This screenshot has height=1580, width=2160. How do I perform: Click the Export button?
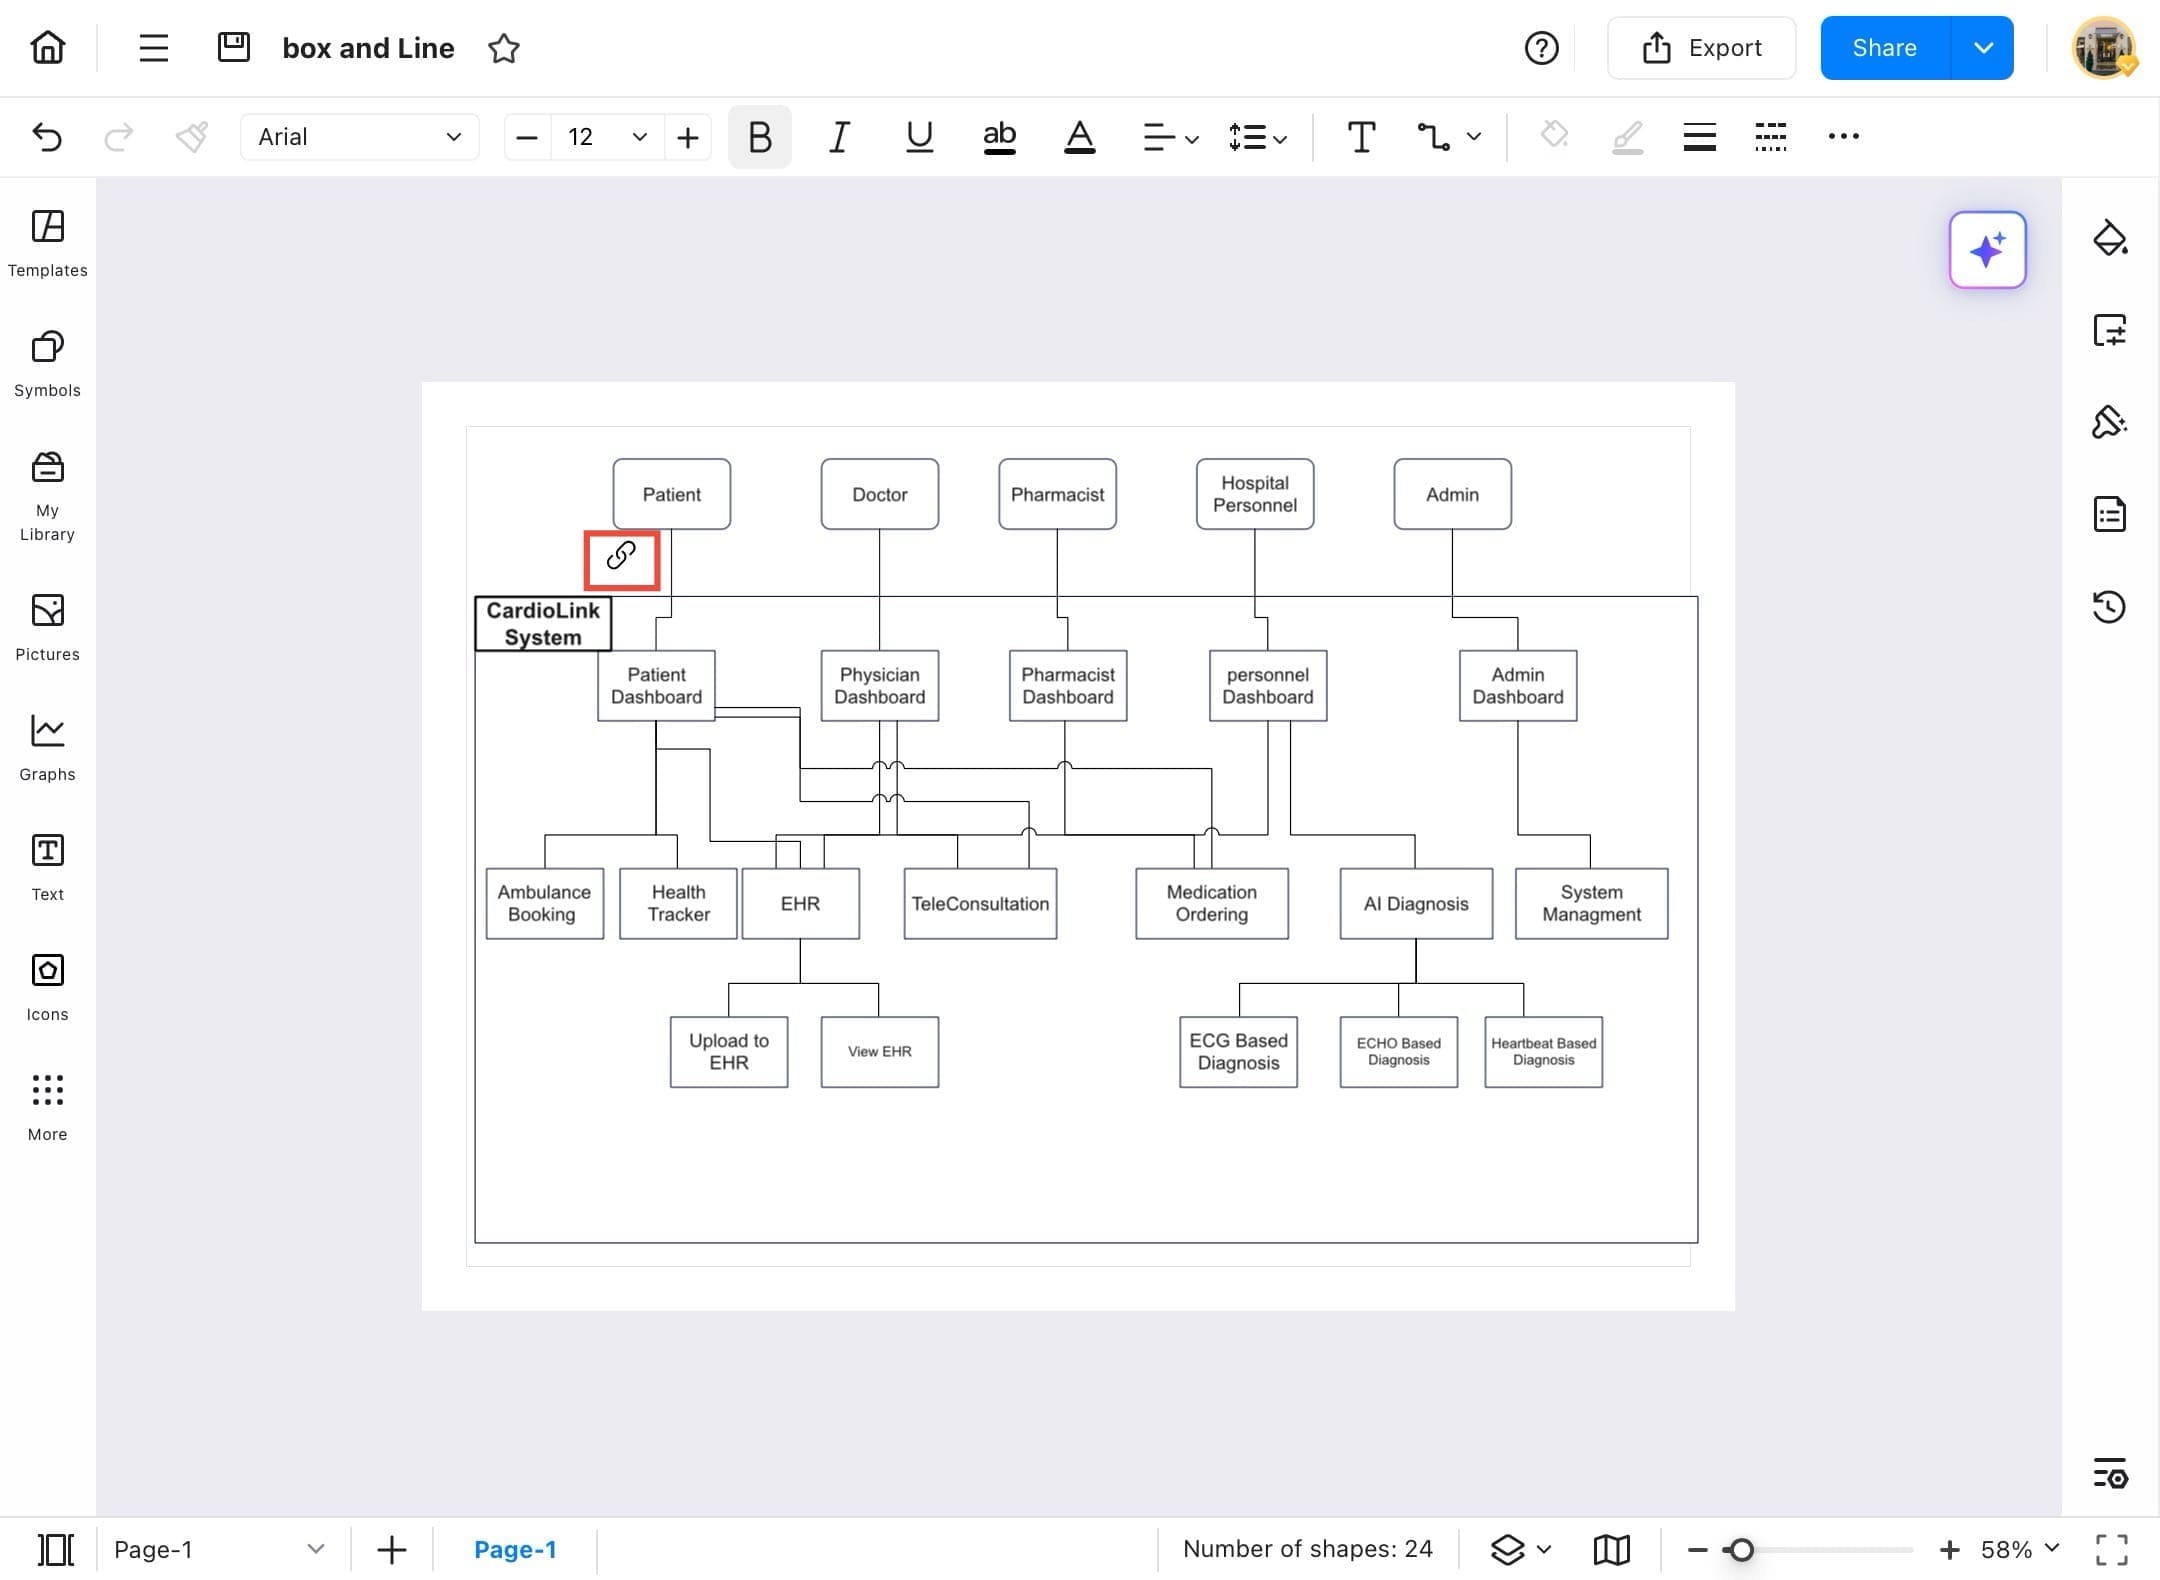click(x=1701, y=47)
